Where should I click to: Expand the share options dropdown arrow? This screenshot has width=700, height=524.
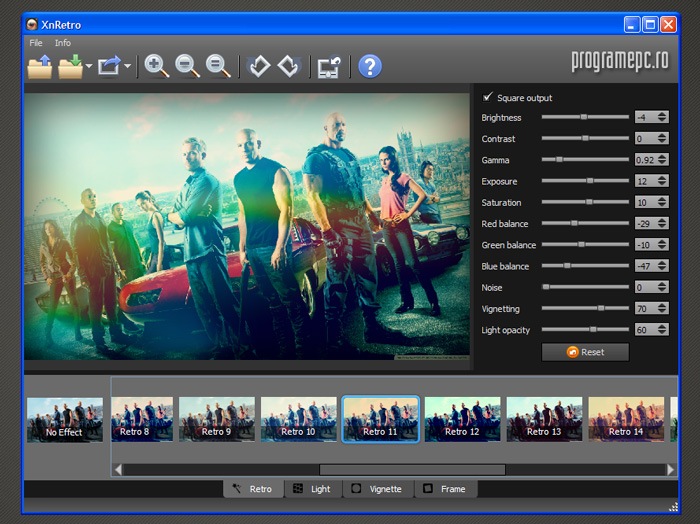128,66
